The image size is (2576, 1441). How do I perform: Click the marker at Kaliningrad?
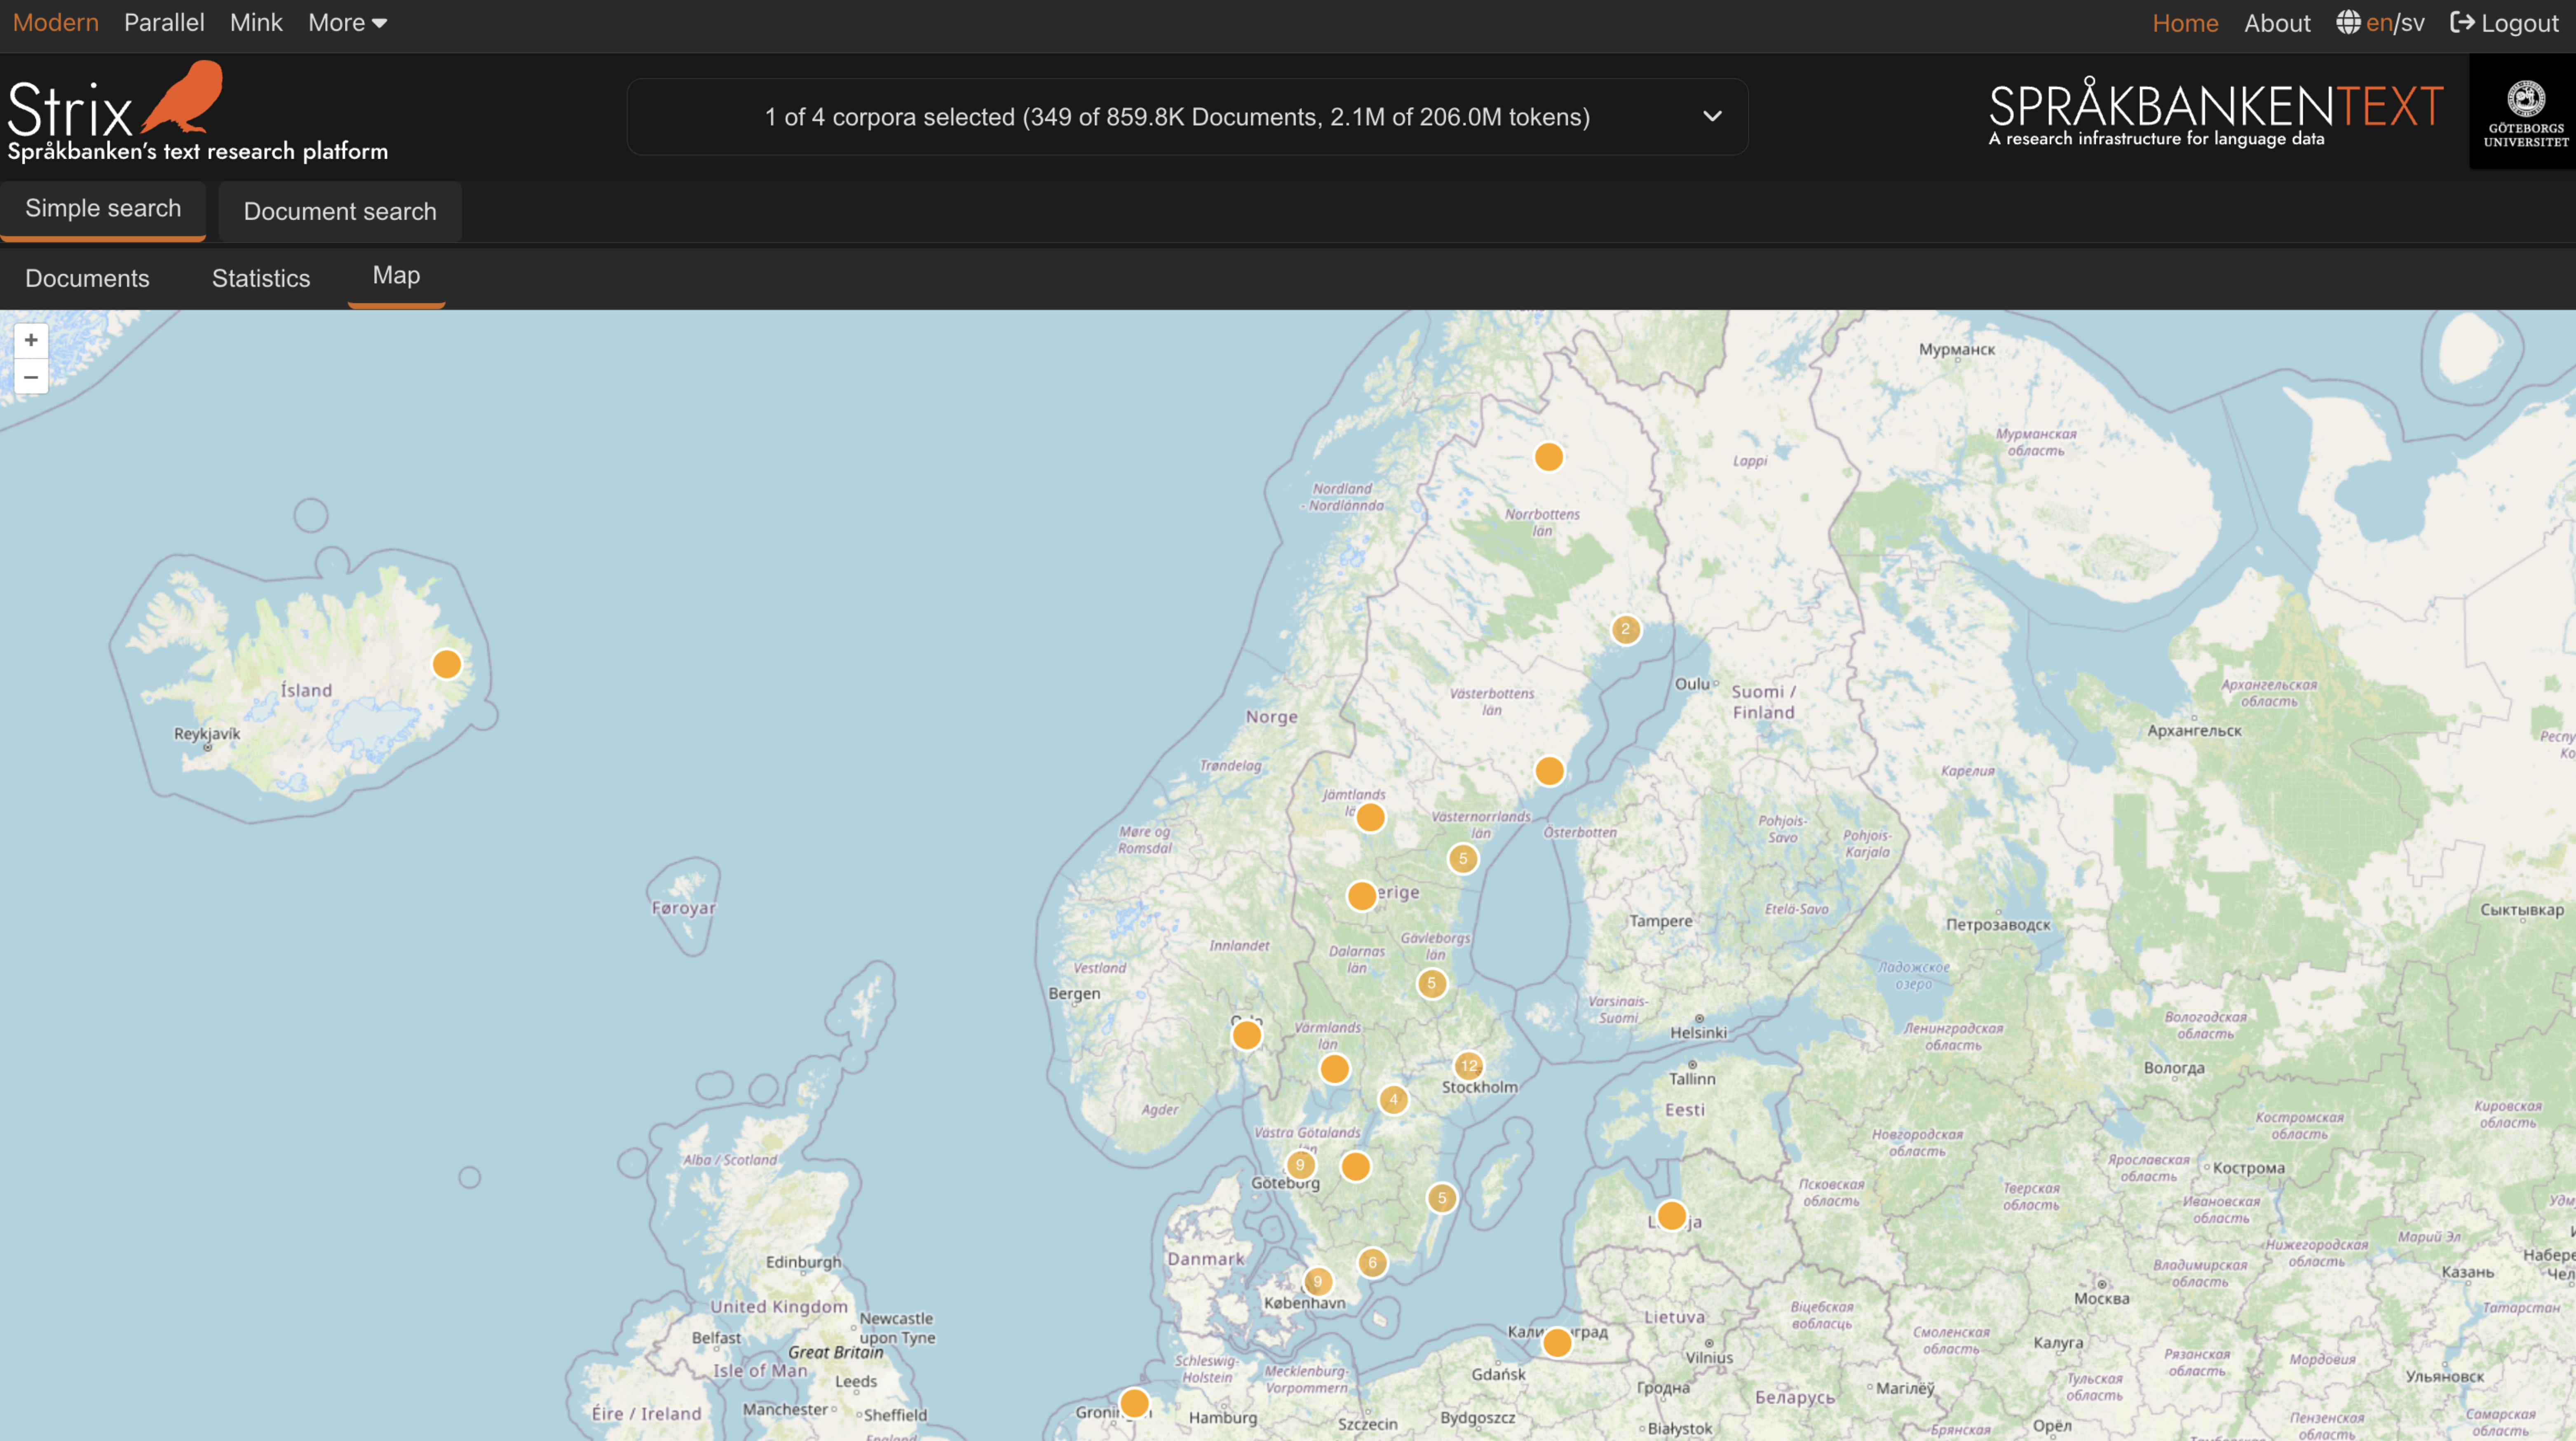pyautogui.click(x=1557, y=1343)
